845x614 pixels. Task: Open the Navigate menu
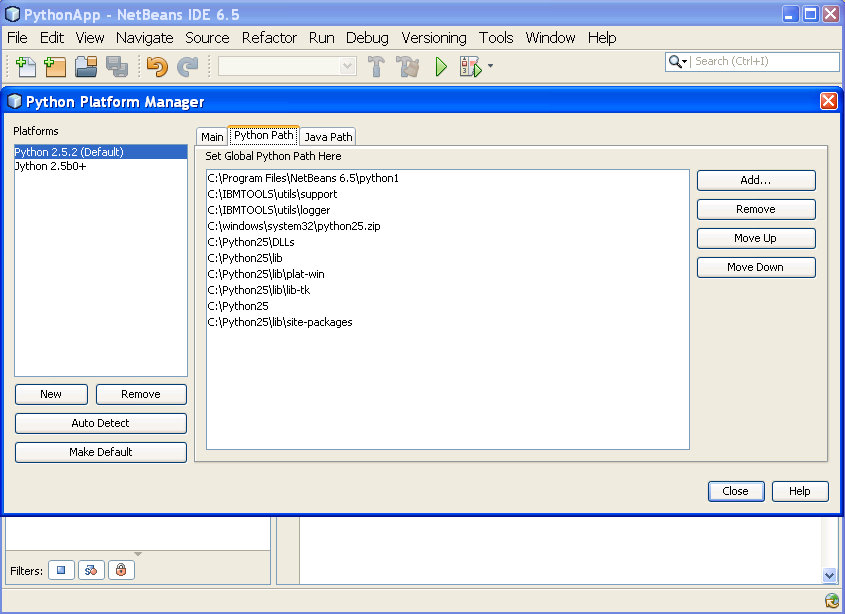[x=144, y=38]
